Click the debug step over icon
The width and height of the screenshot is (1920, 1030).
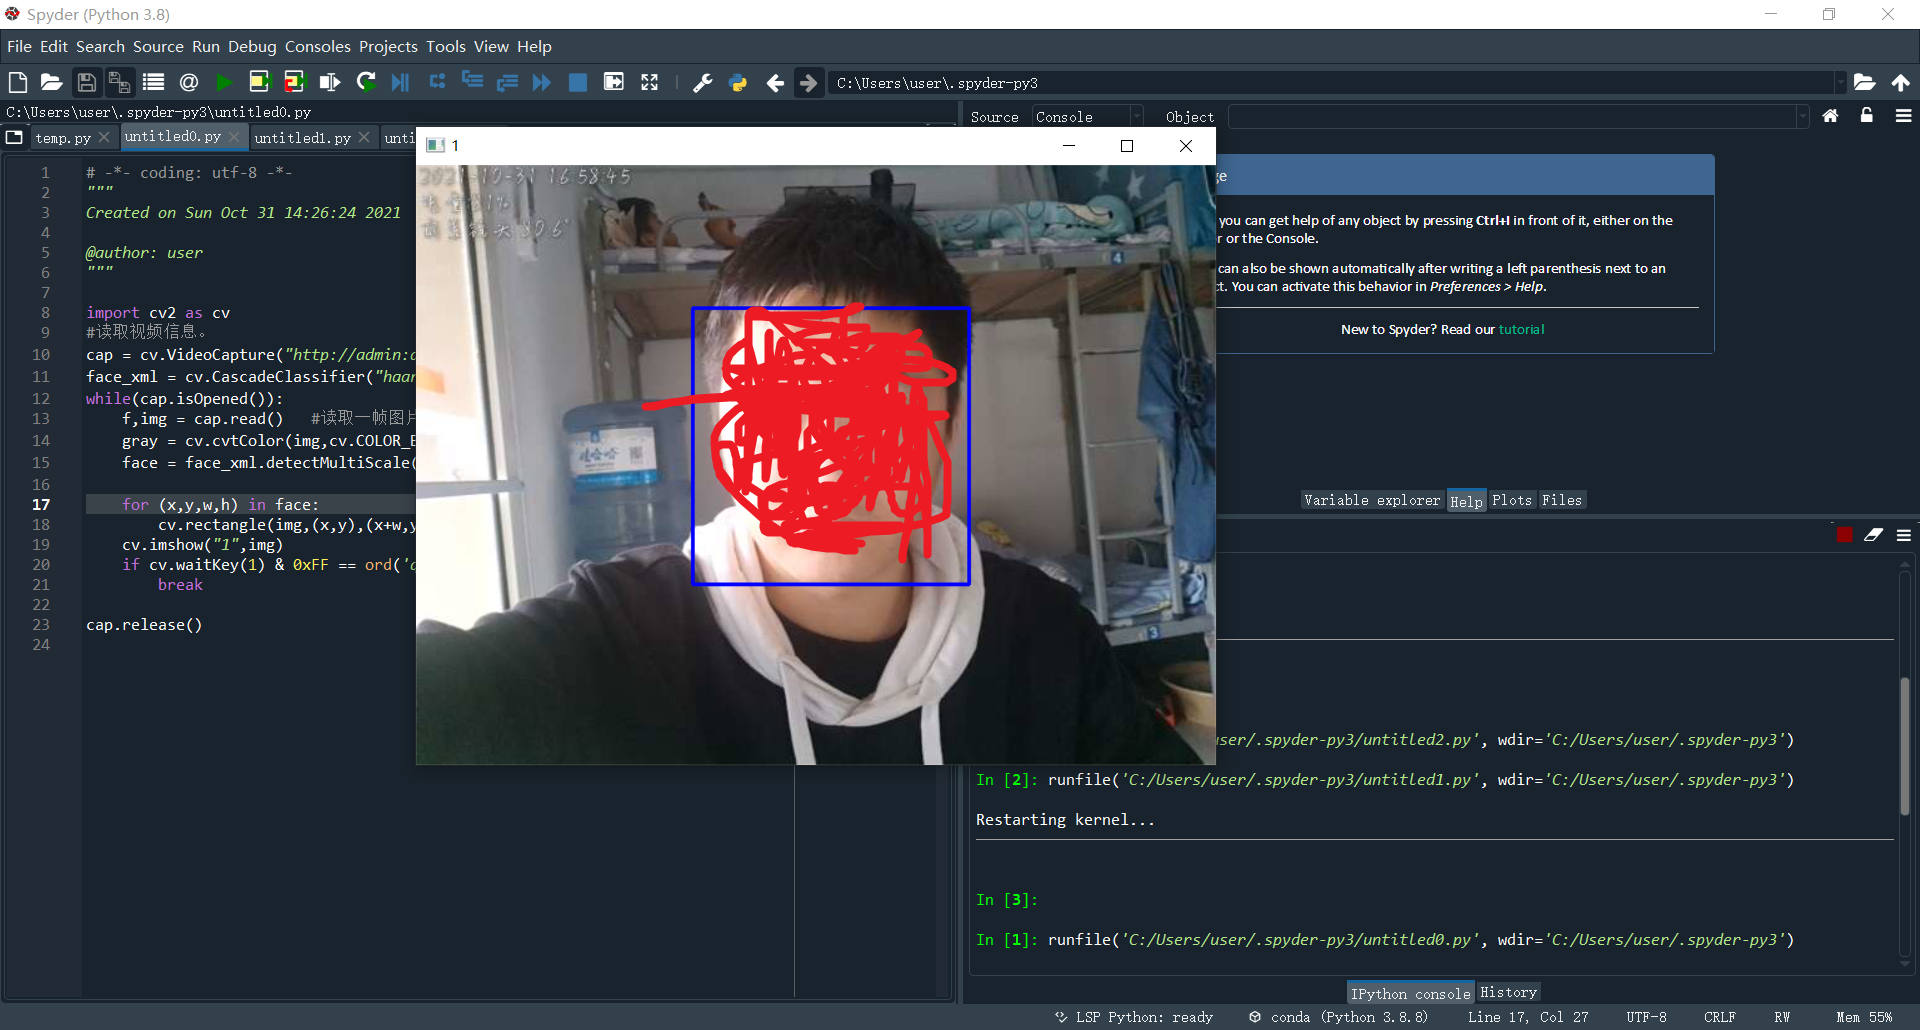click(x=437, y=82)
